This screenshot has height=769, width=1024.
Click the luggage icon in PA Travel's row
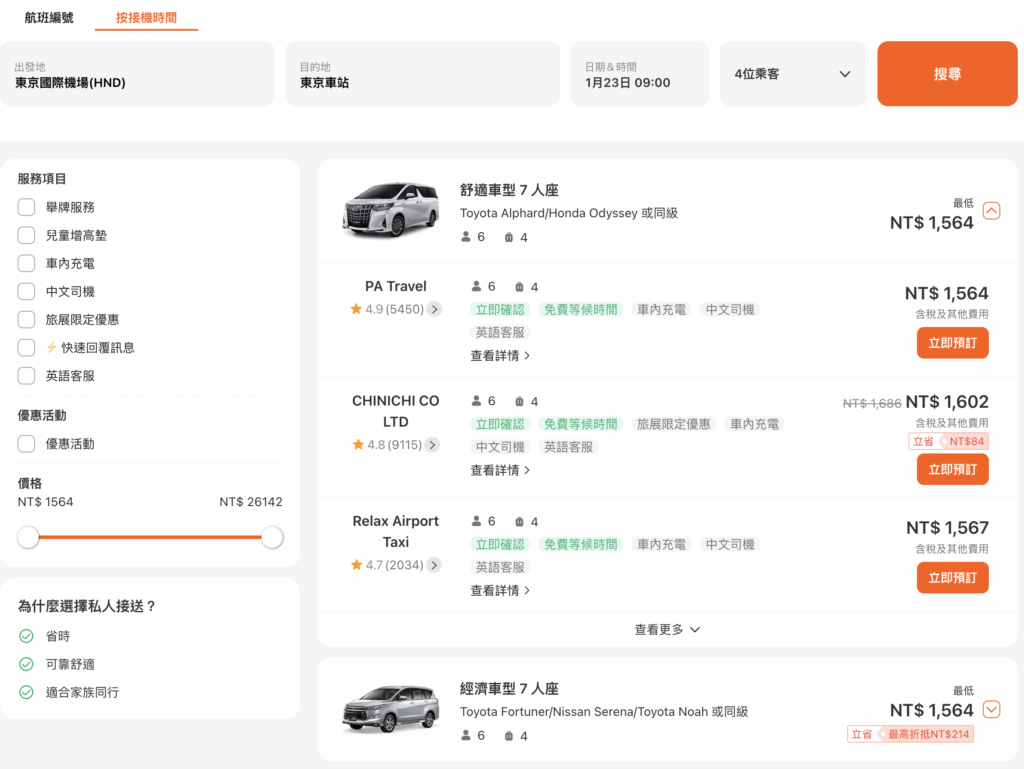(x=521, y=285)
